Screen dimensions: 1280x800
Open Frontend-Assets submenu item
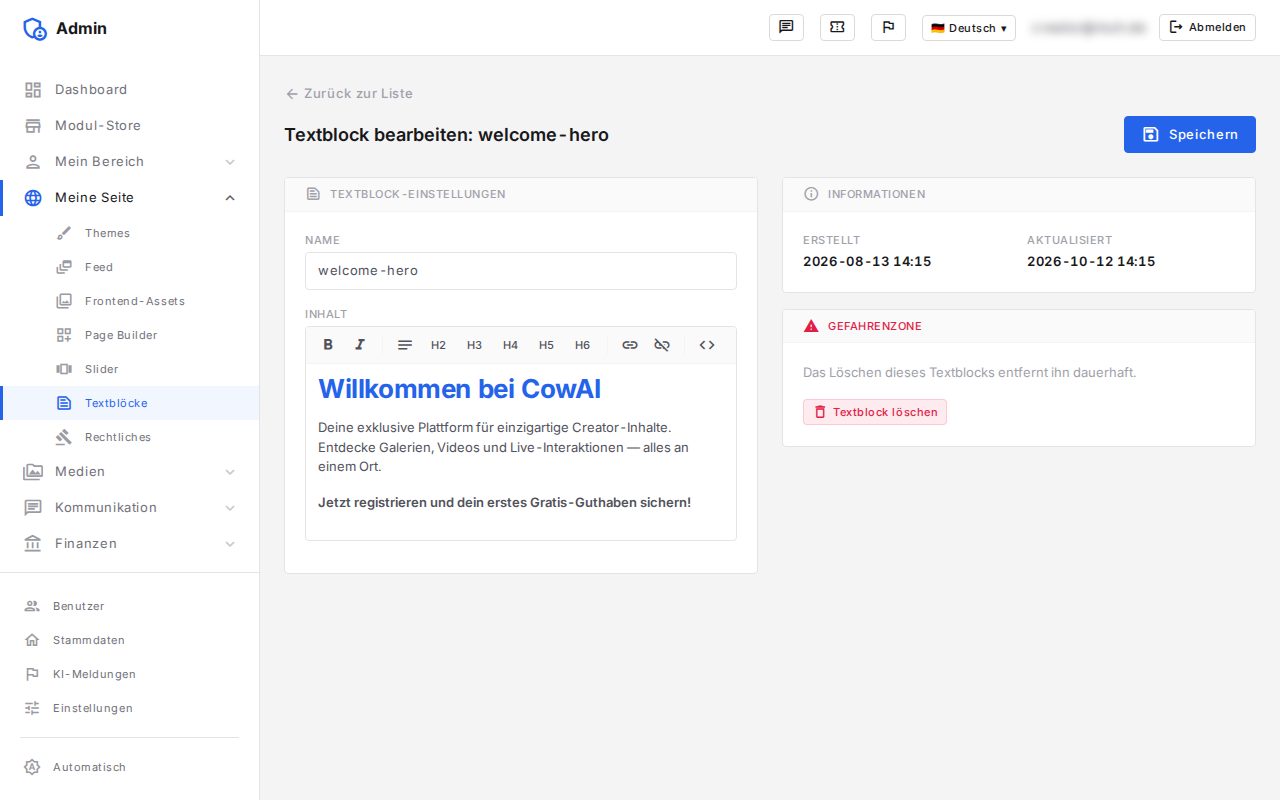tap(130, 301)
